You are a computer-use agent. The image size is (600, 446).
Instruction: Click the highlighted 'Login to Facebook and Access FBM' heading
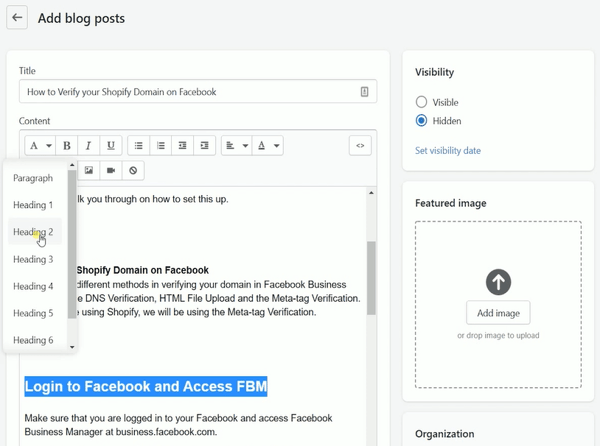[146, 386]
